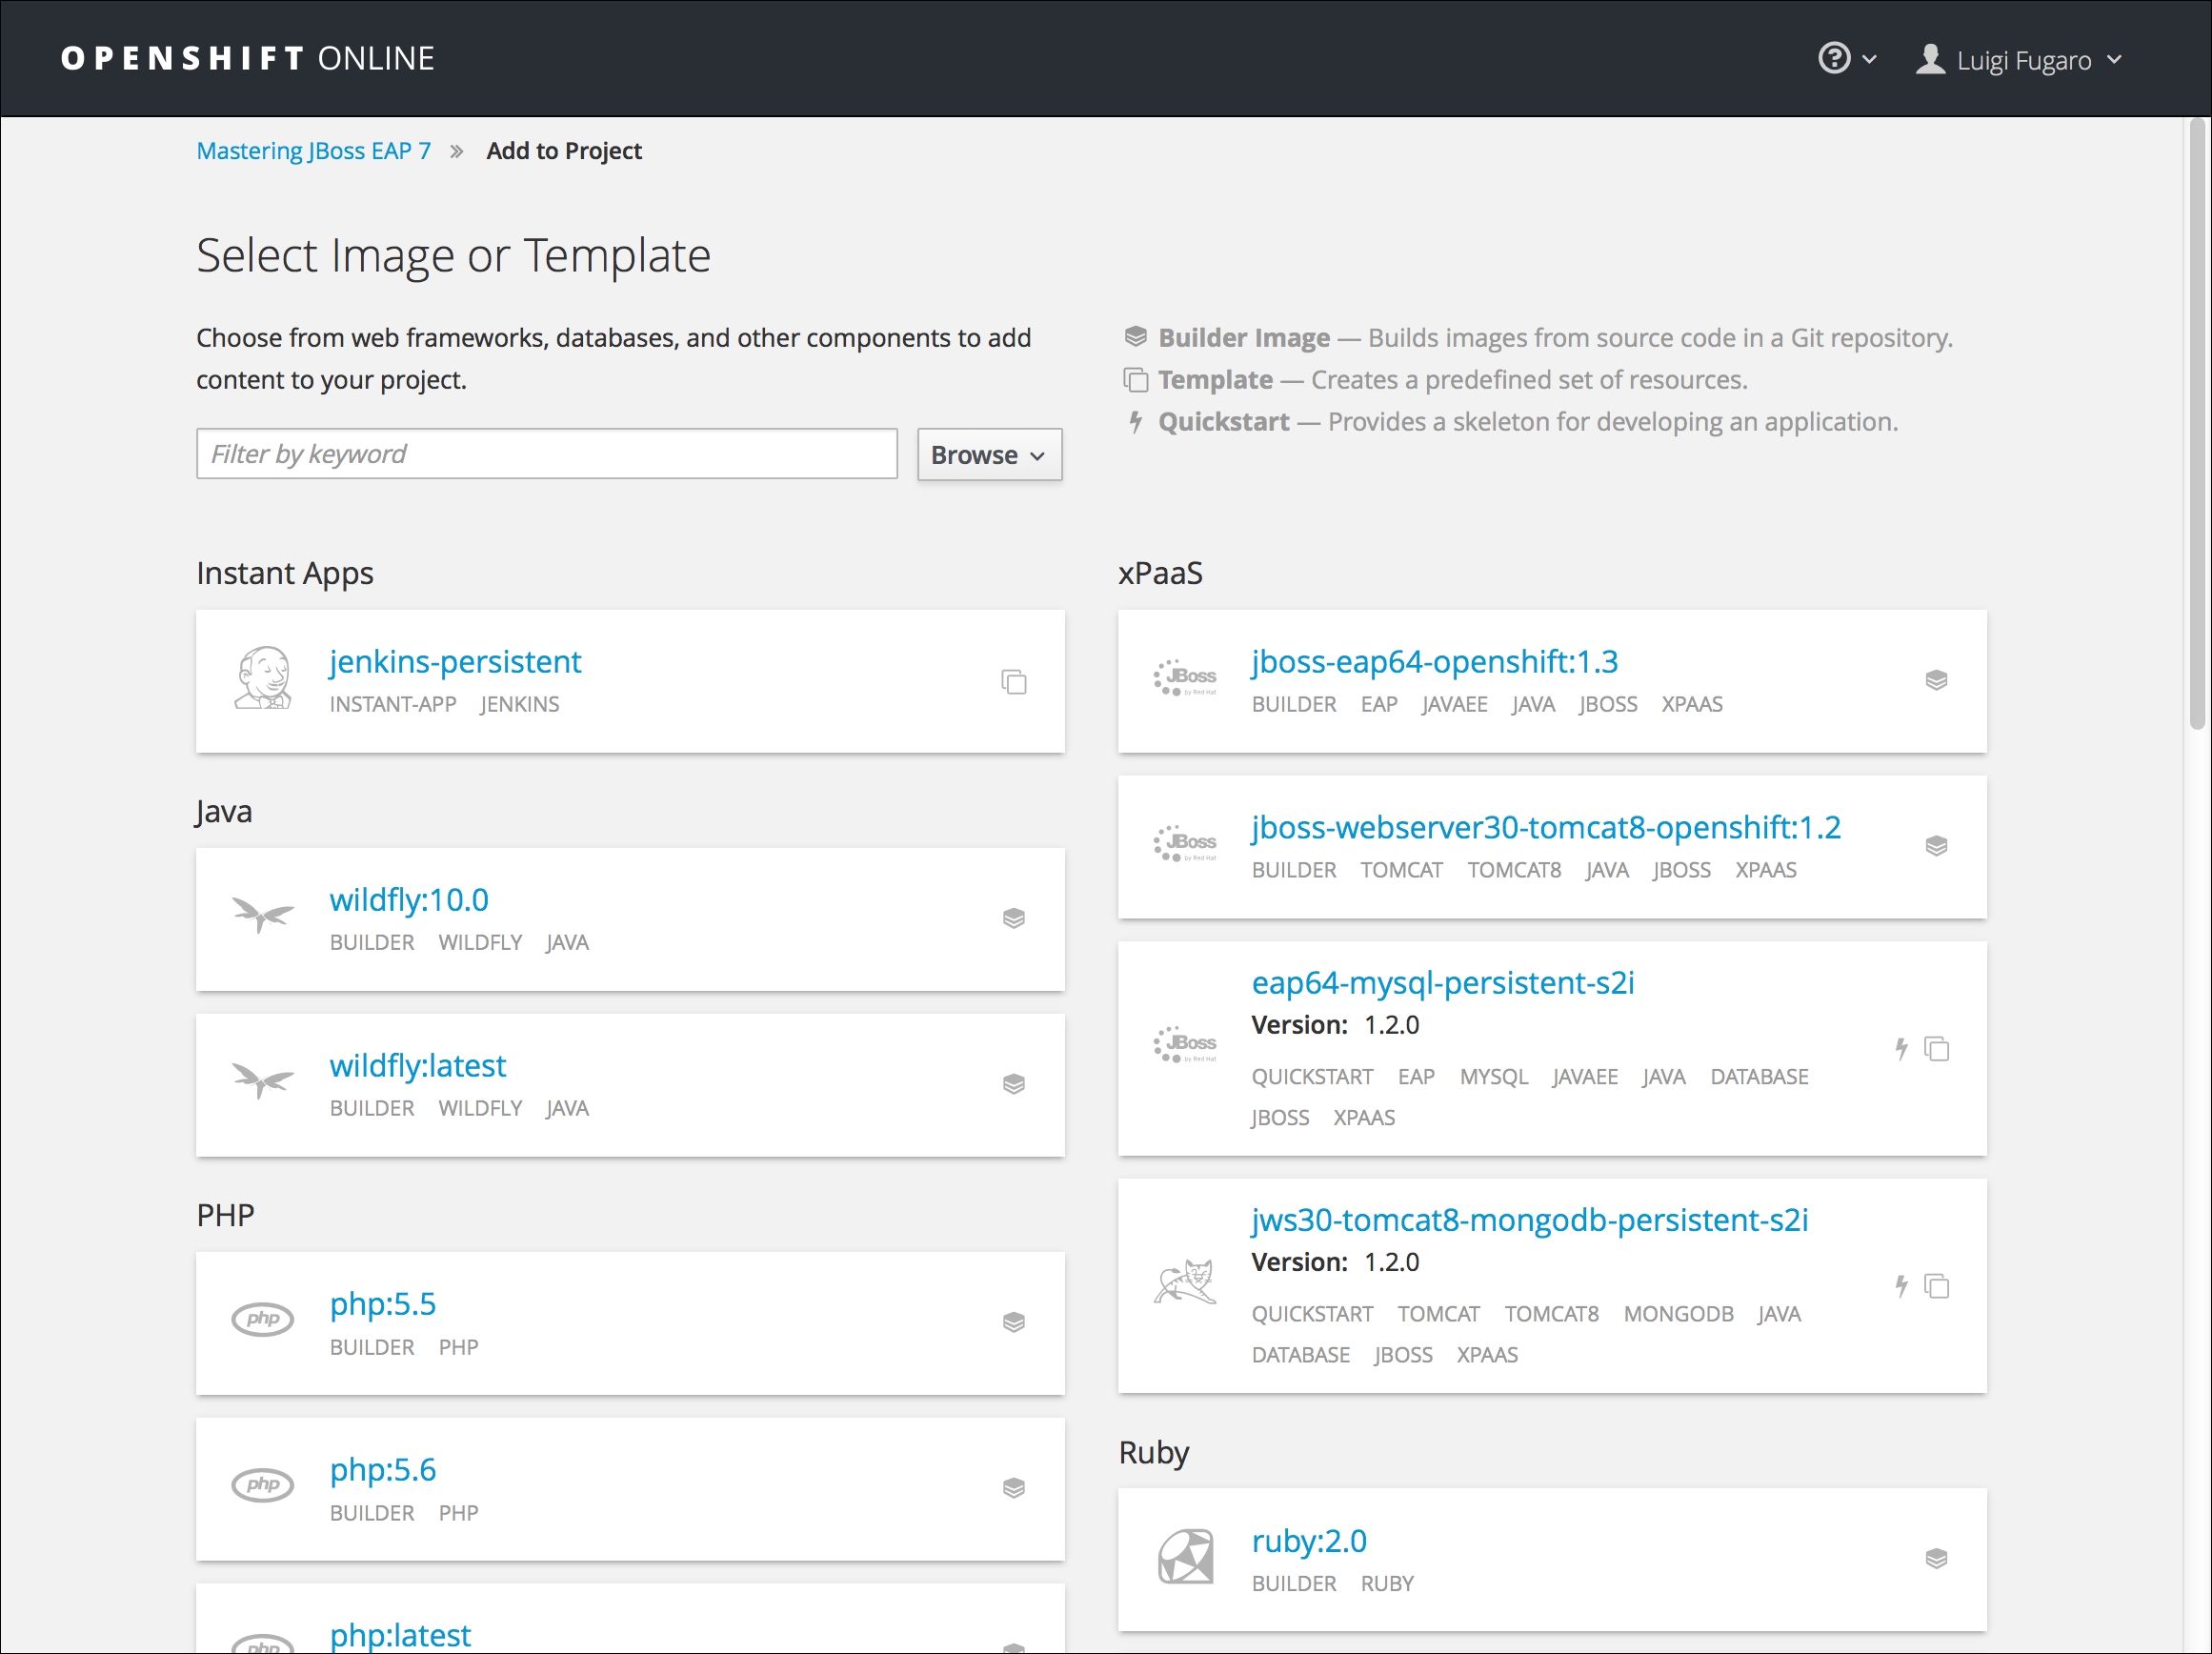The image size is (2212, 1654).
Task: Click the 'Add to Project' breadcrumb text
Action: click(564, 151)
